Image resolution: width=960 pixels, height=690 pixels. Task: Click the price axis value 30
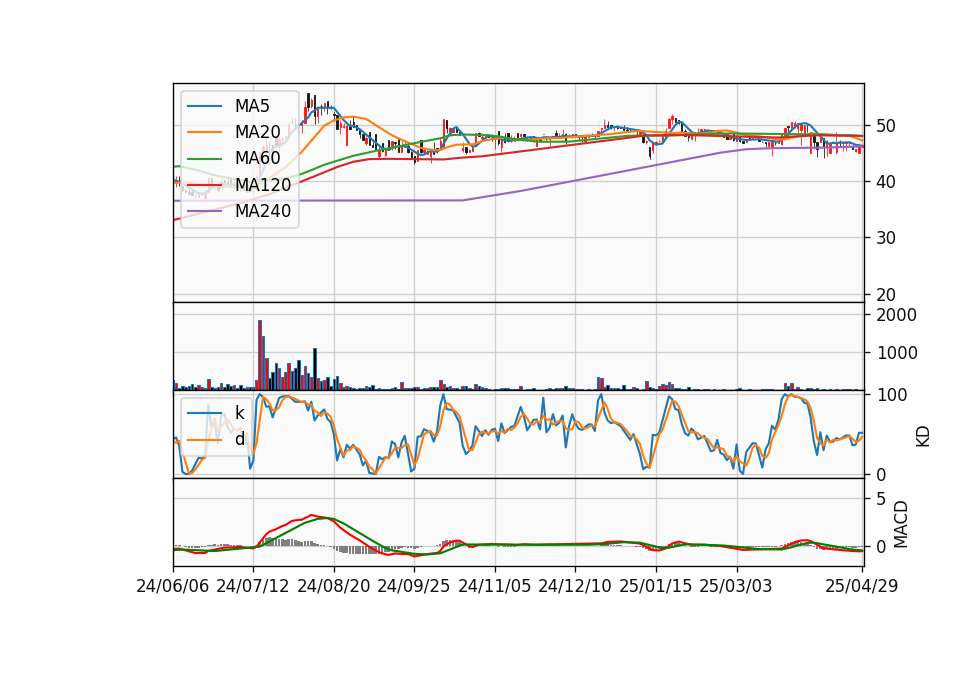(x=886, y=238)
